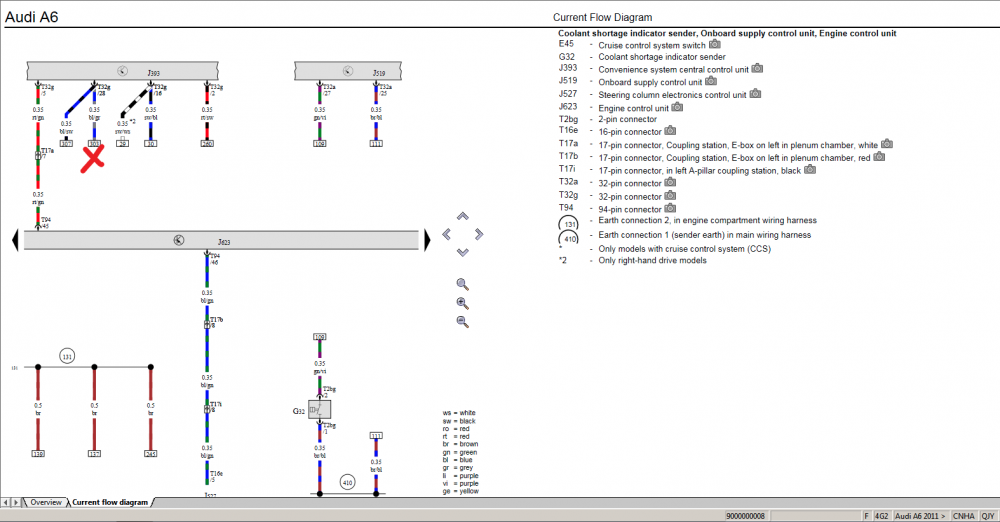The image size is (1000, 522).
Task: Select the Current flow diagram tab
Action: [110, 502]
